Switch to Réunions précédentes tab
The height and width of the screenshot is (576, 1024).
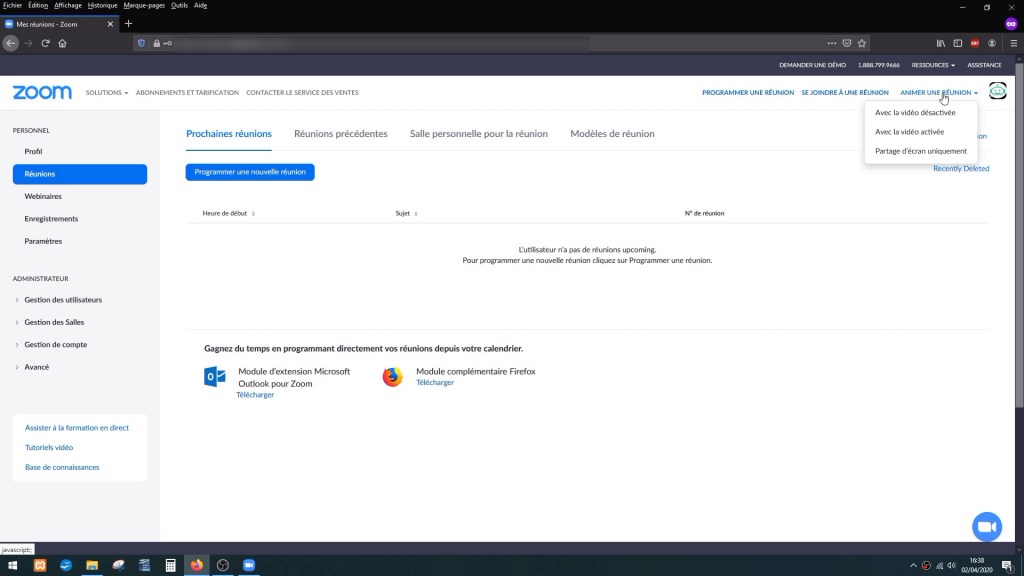click(340, 134)
